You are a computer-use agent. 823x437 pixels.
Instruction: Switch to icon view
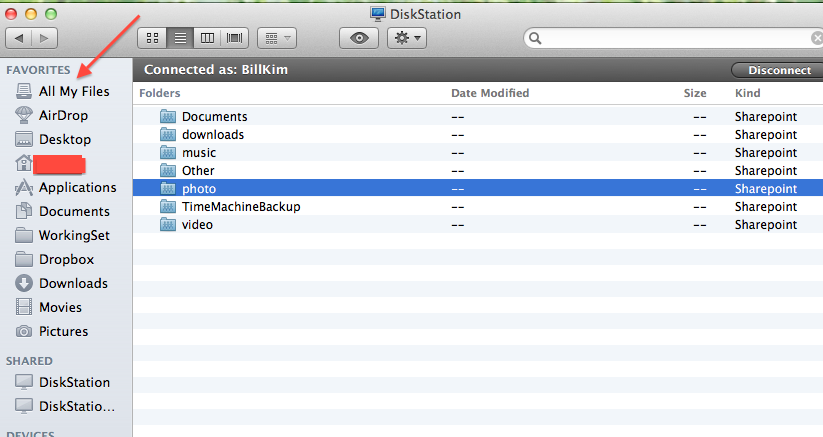click(152, 38)
